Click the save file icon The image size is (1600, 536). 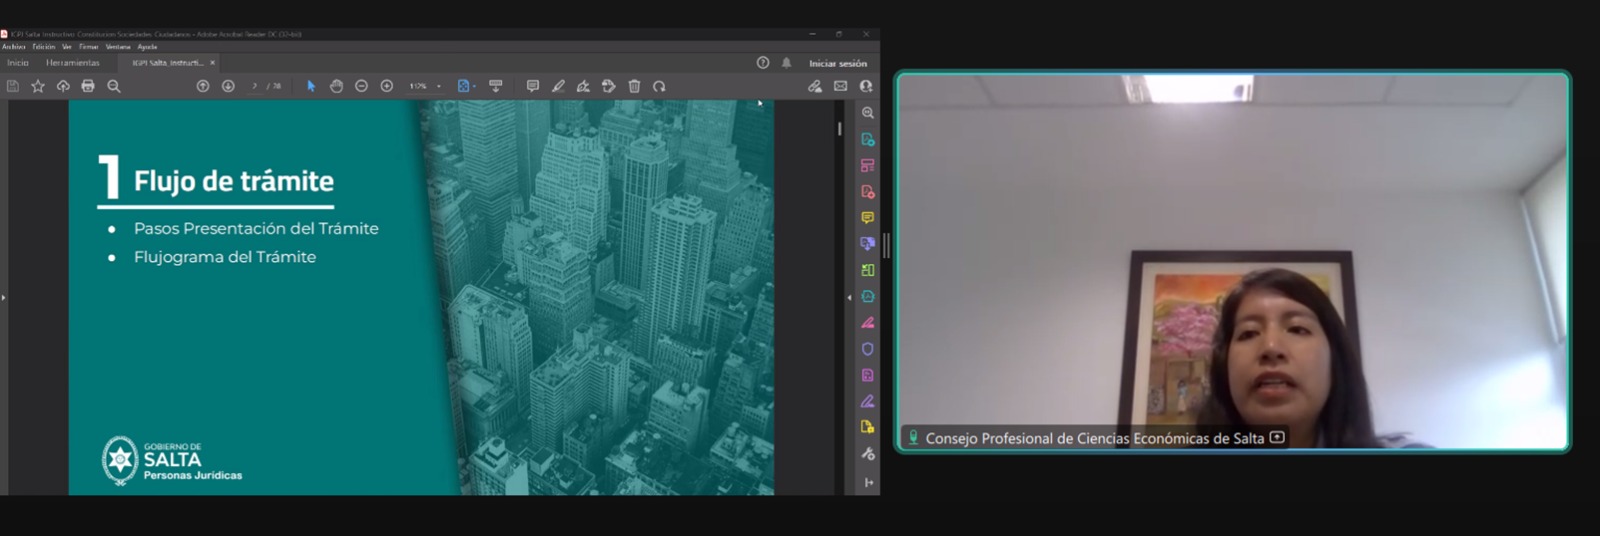(13, 86)
